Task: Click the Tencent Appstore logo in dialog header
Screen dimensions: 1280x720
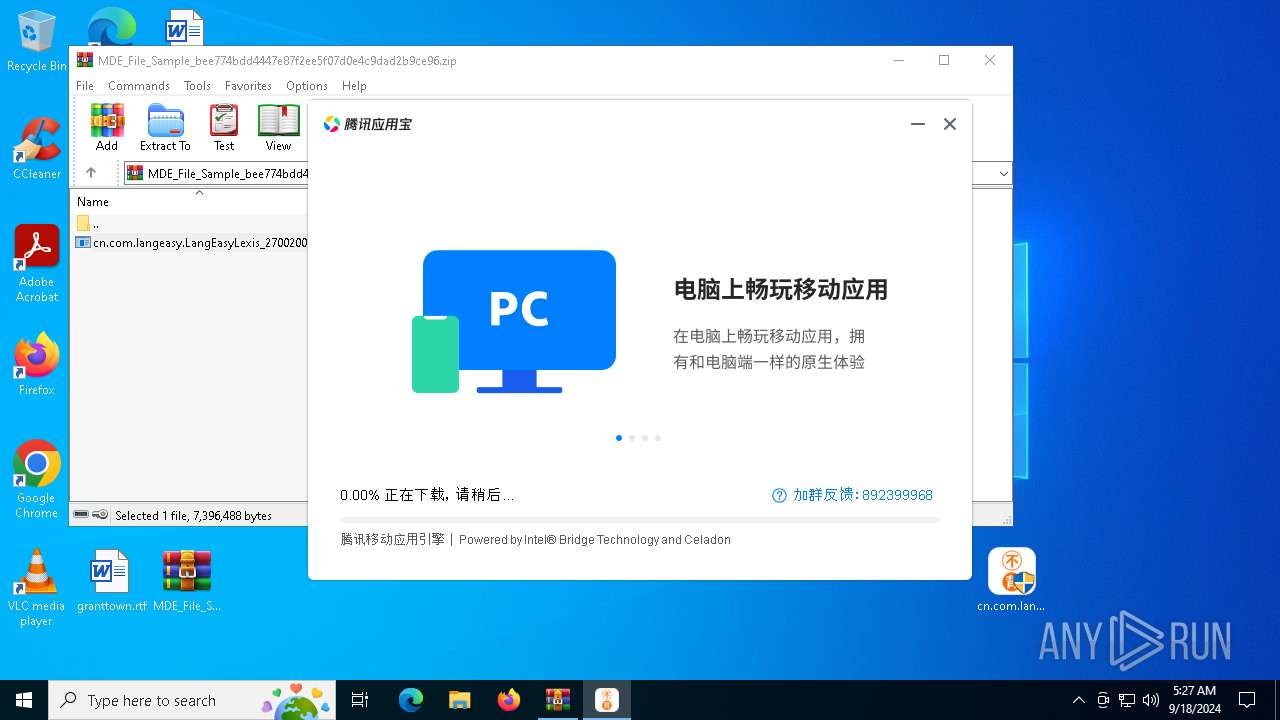Action: pos(367,124)
